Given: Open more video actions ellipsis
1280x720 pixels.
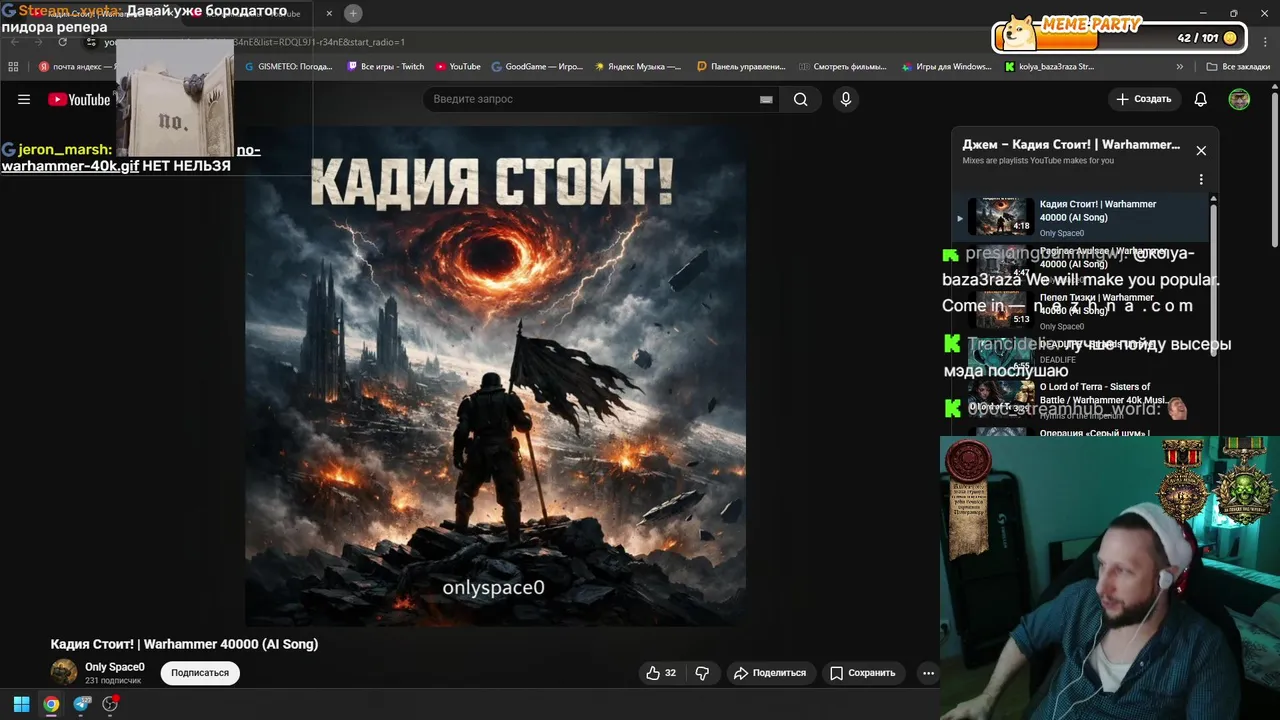Looking at the screenshot, I should coord(928,673).
